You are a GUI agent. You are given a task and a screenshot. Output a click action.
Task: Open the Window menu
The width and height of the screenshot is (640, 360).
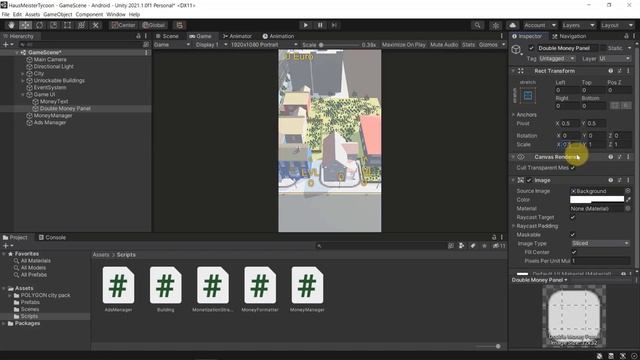116,14
